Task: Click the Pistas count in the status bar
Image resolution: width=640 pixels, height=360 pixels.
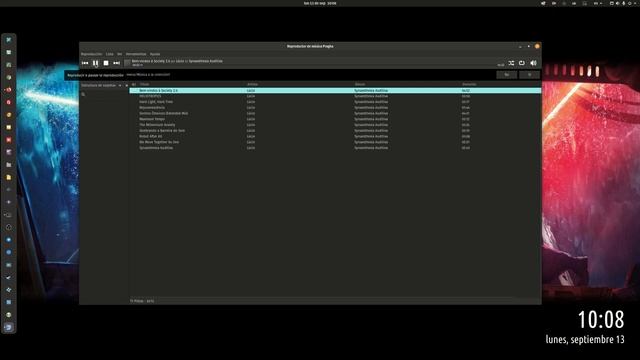Action: [x=142, y=301]
